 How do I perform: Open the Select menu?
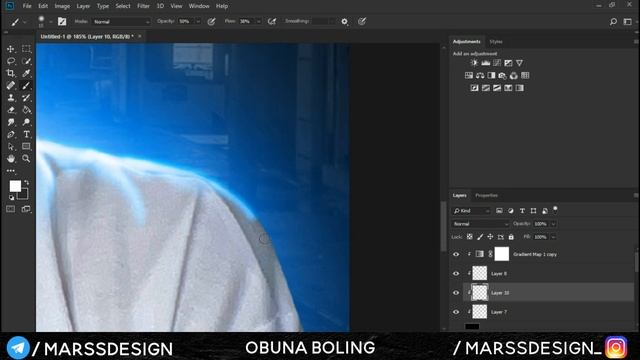point(122,6)
